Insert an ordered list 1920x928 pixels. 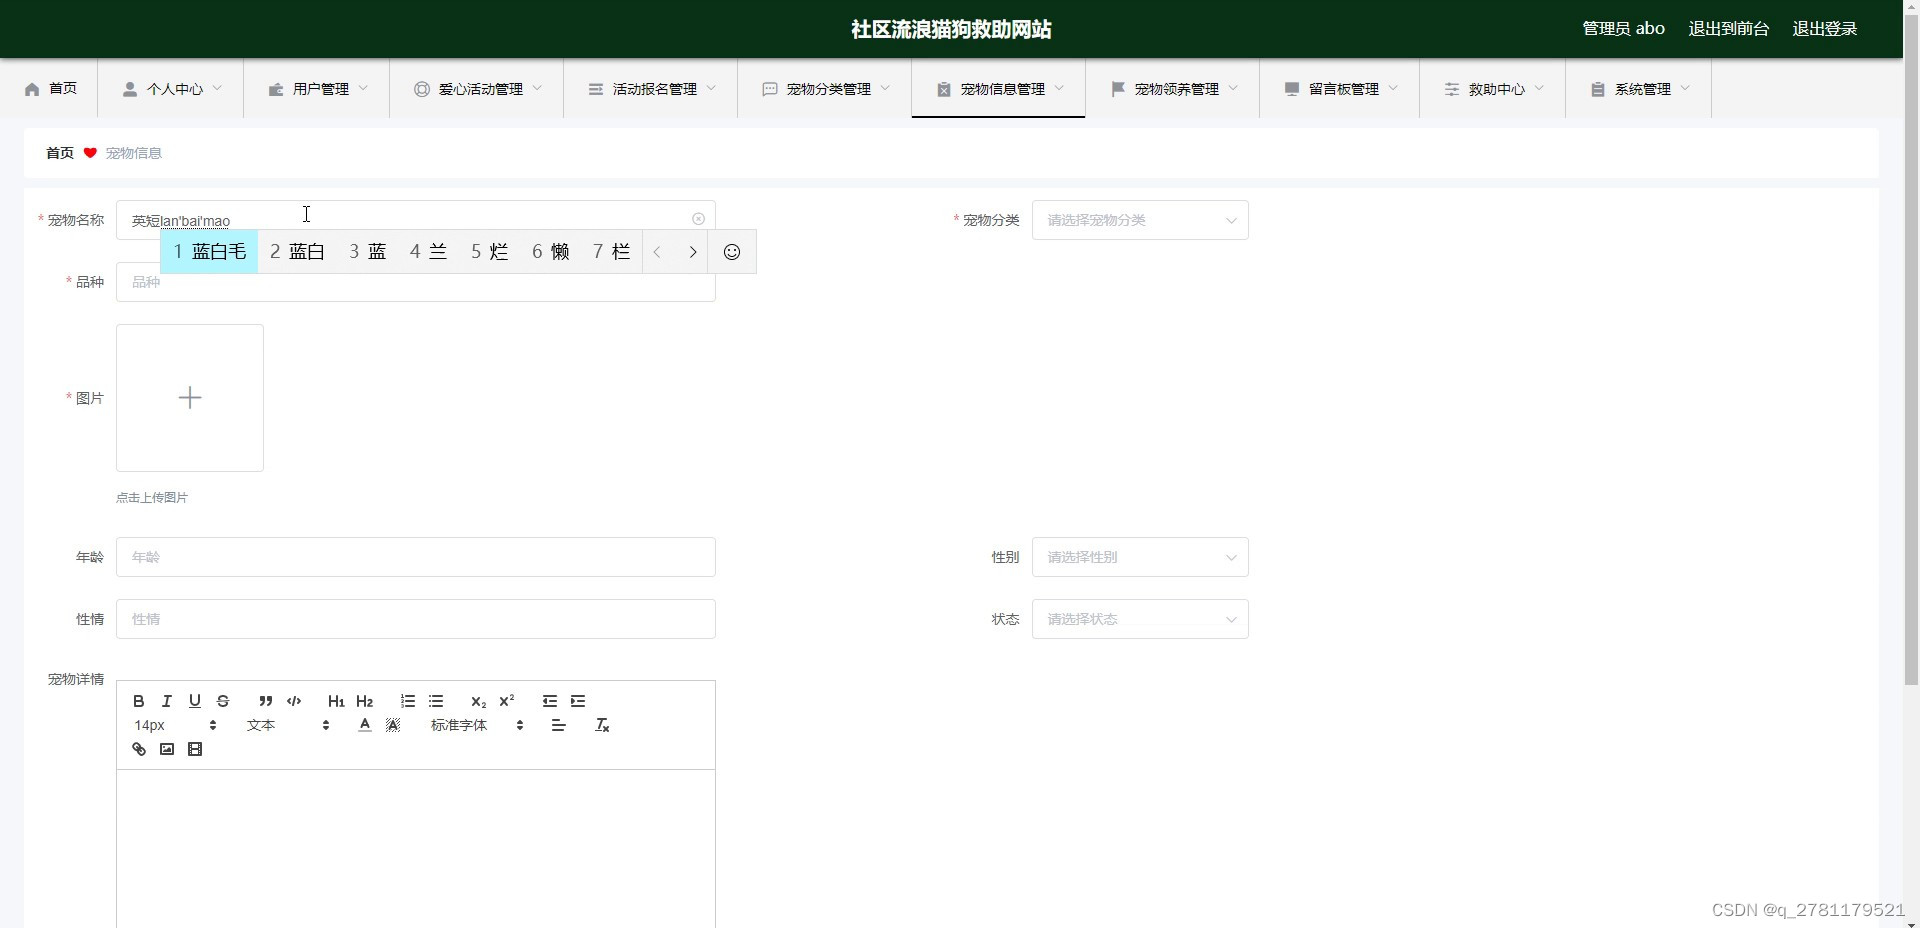pyautogui.click(x=407, y=701)
